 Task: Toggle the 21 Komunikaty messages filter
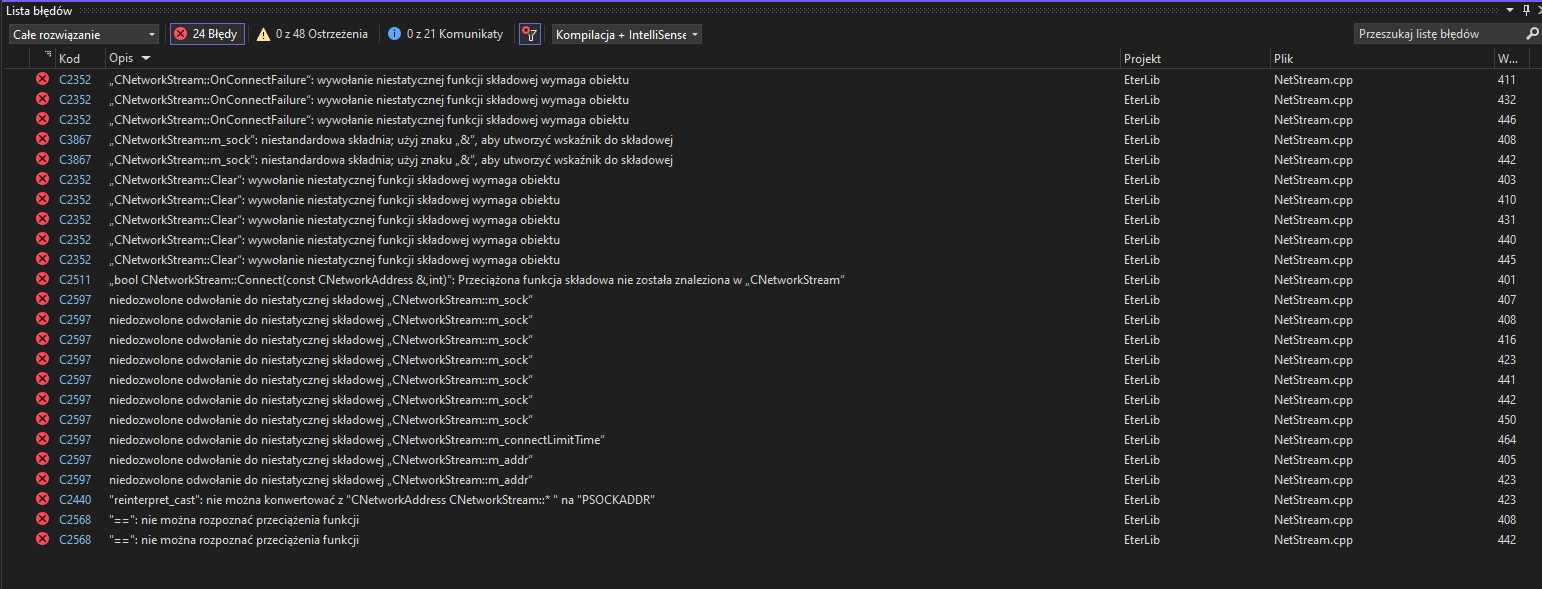(445, 34)
